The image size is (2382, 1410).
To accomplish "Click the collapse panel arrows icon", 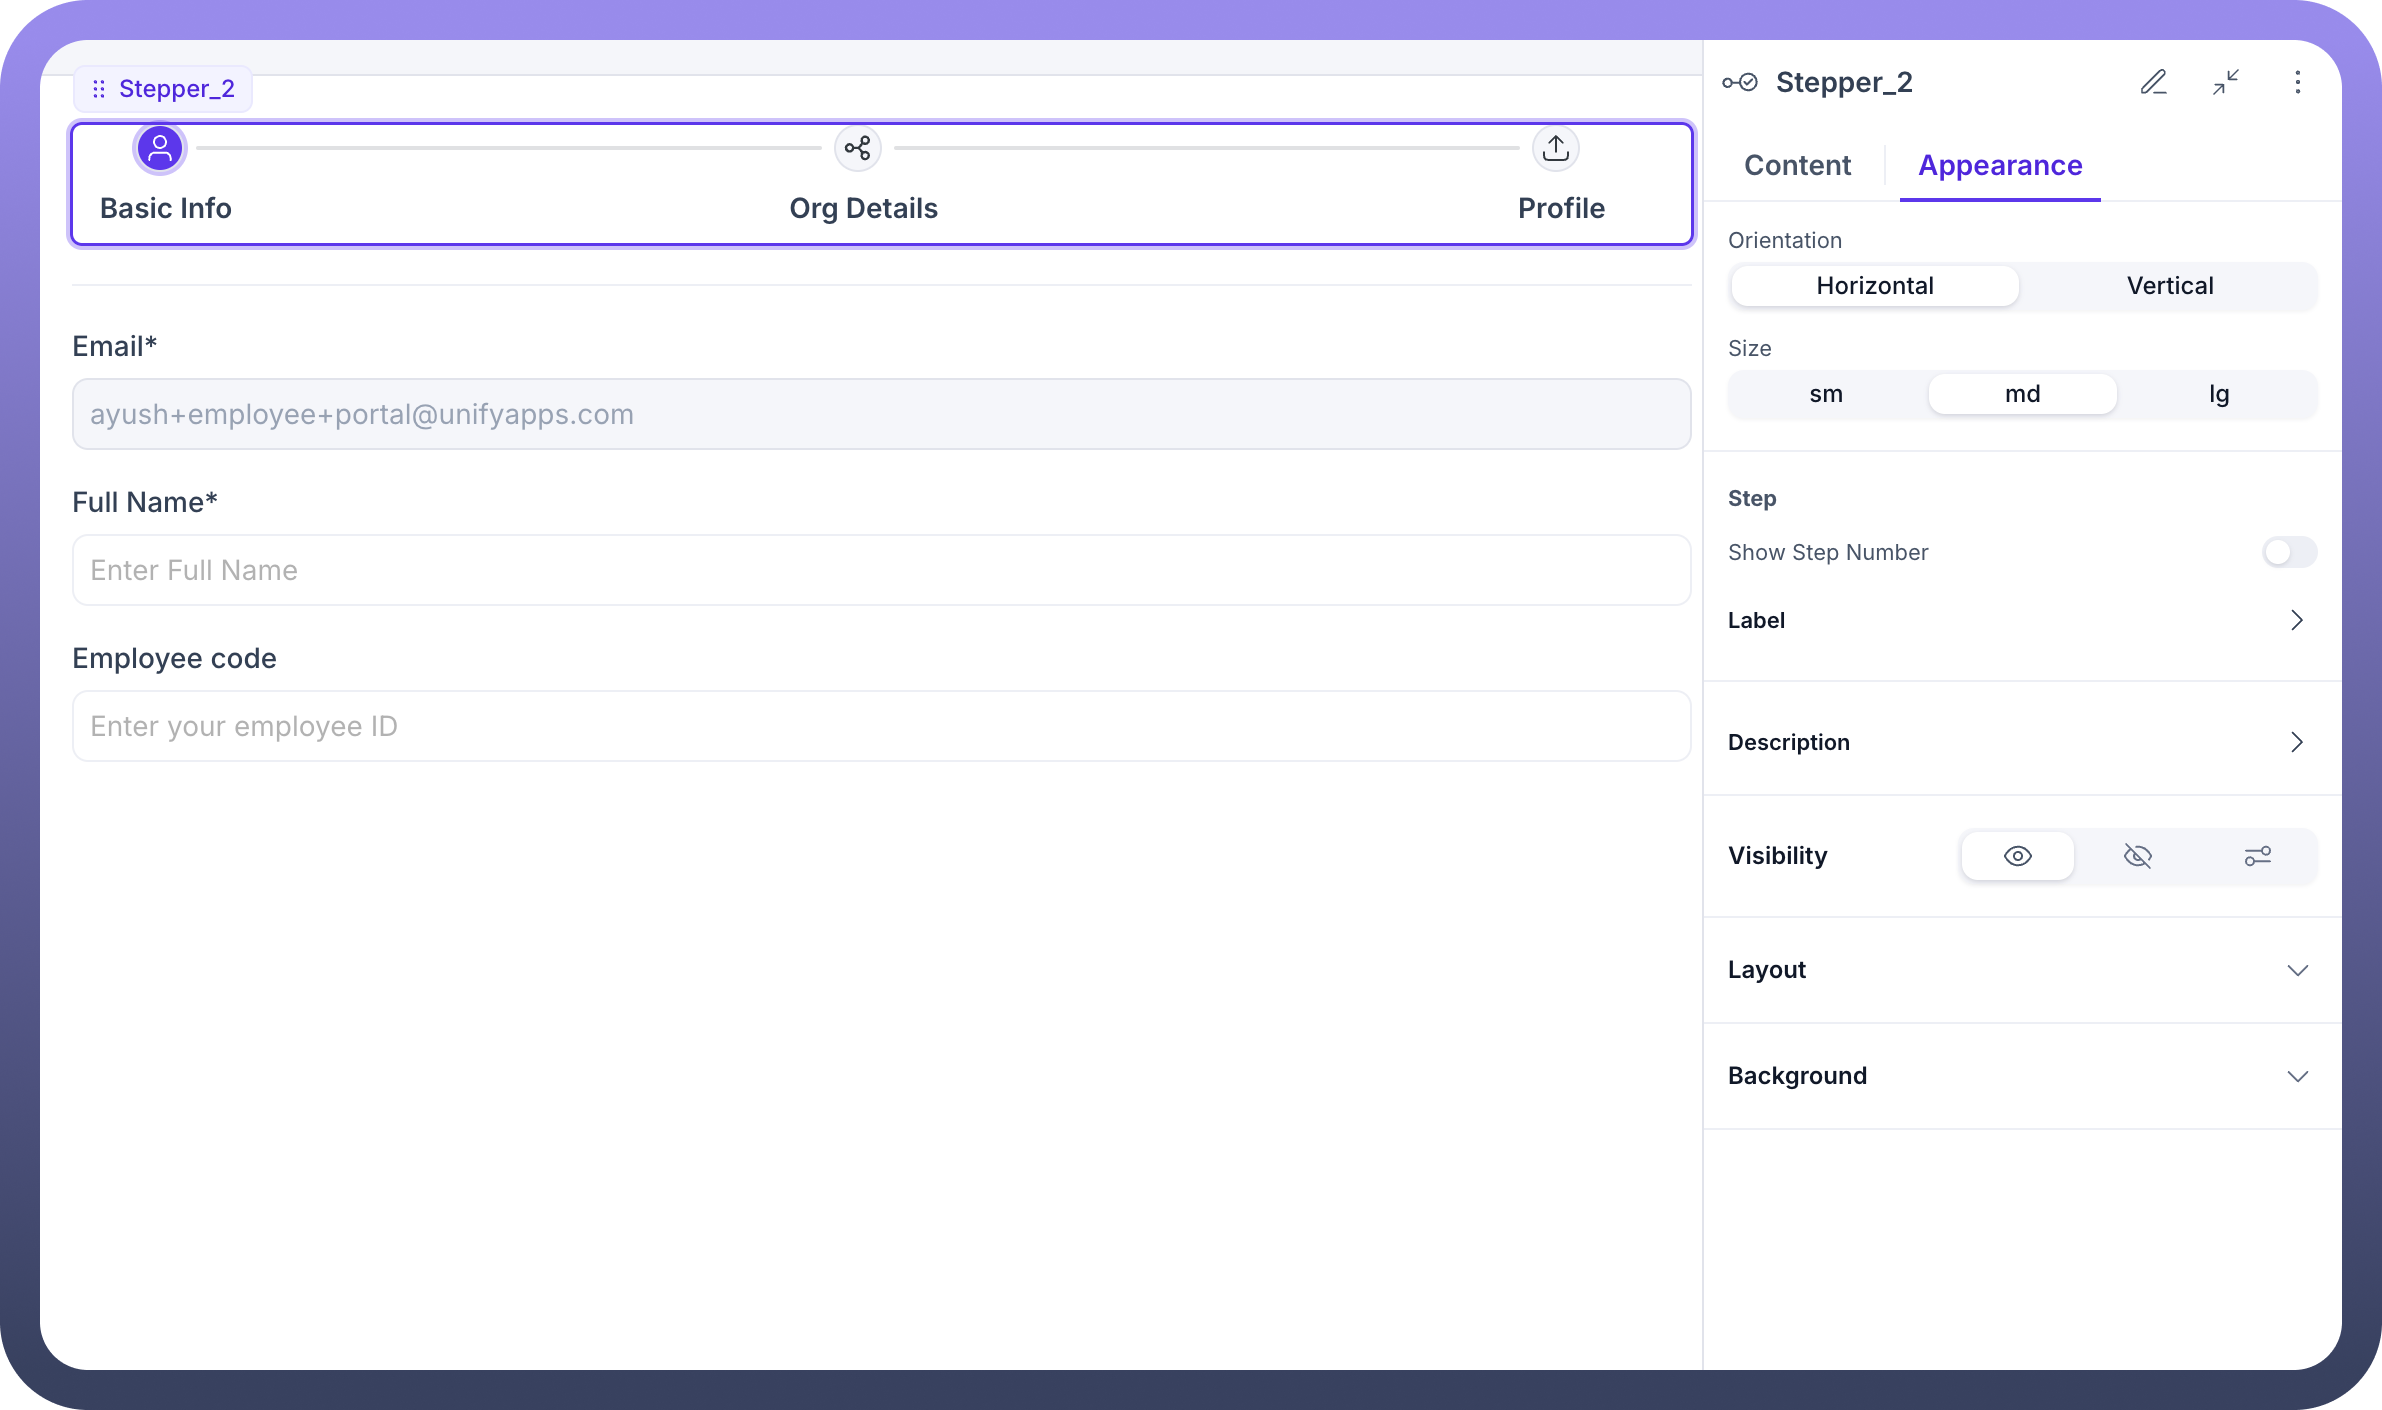I will point(2225,82).
